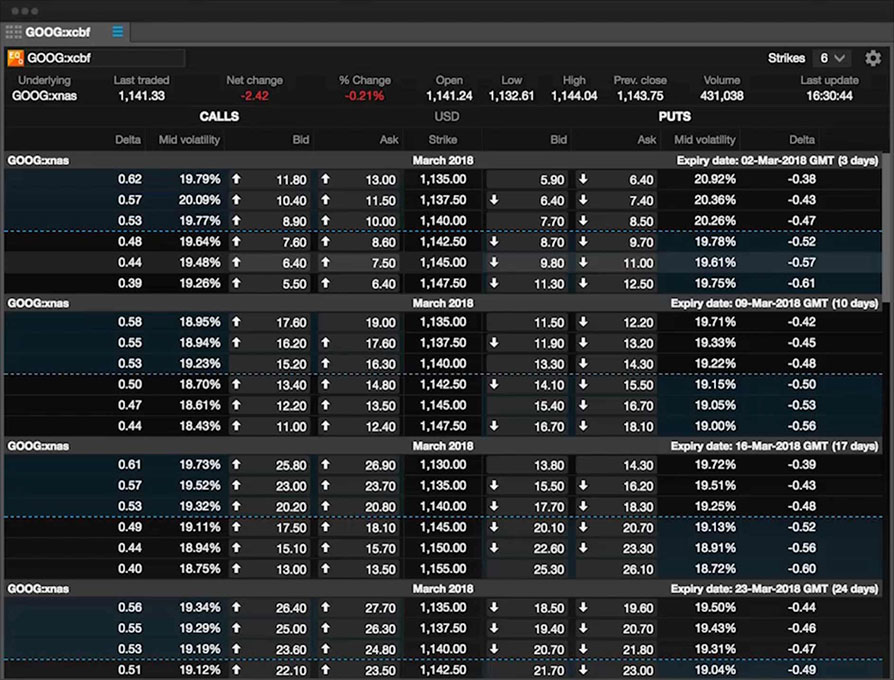
Task: Open the Strikes count dropdown
Action: [x=832, y=58]
